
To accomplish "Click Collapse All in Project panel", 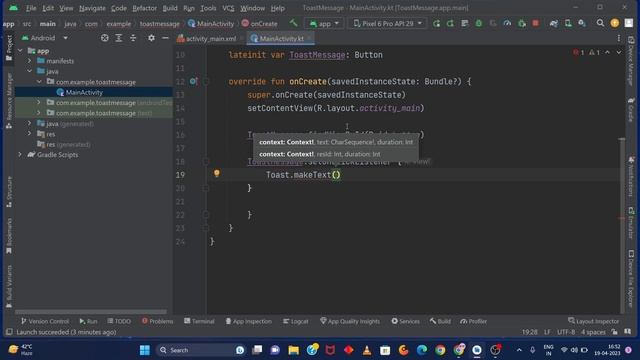I will point(133,38).
